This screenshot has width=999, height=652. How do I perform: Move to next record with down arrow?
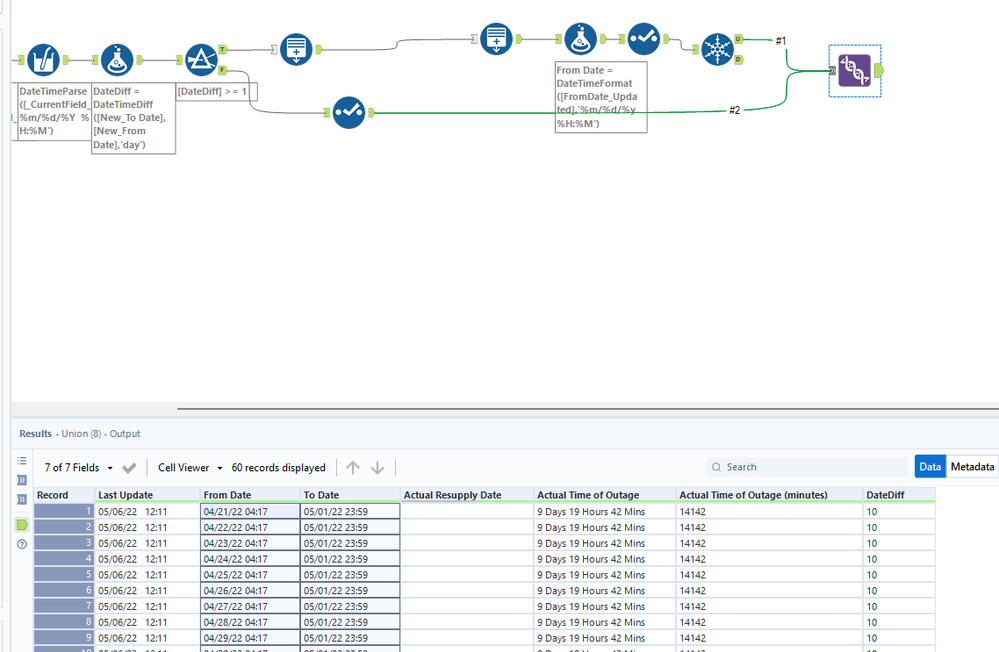pos(377,468)
